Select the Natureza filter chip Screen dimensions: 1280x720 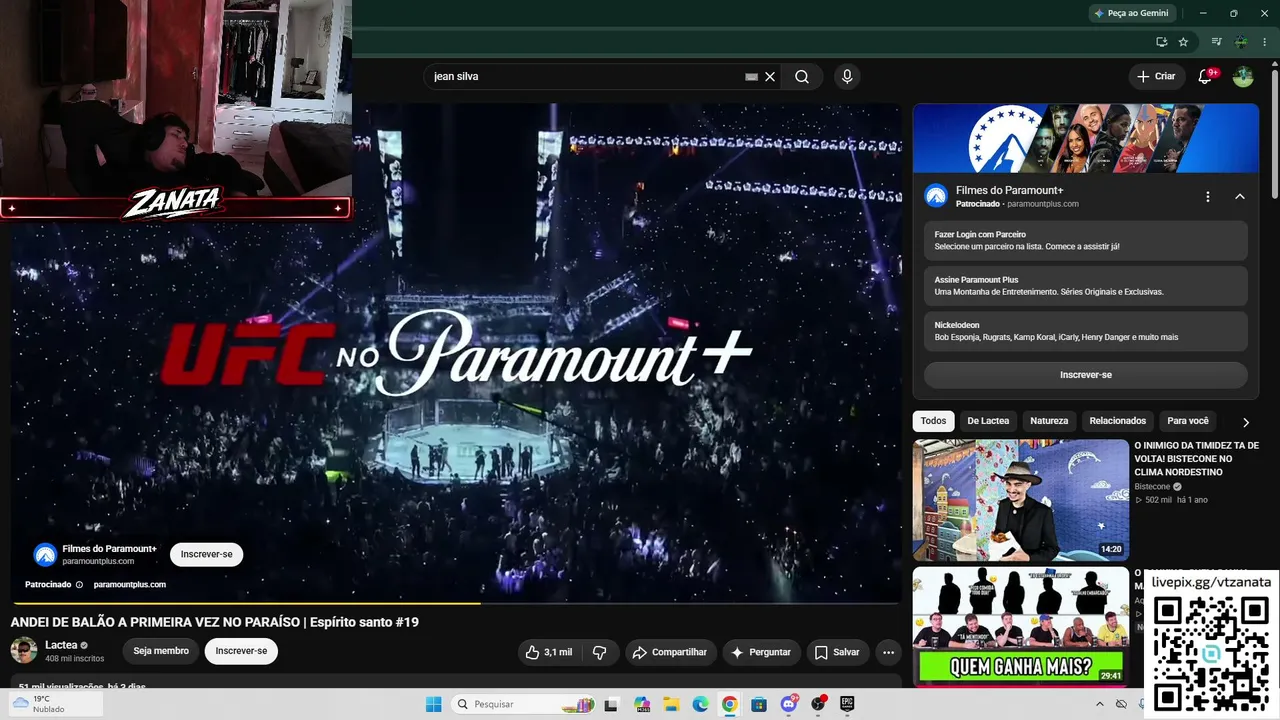(1049, 421)
